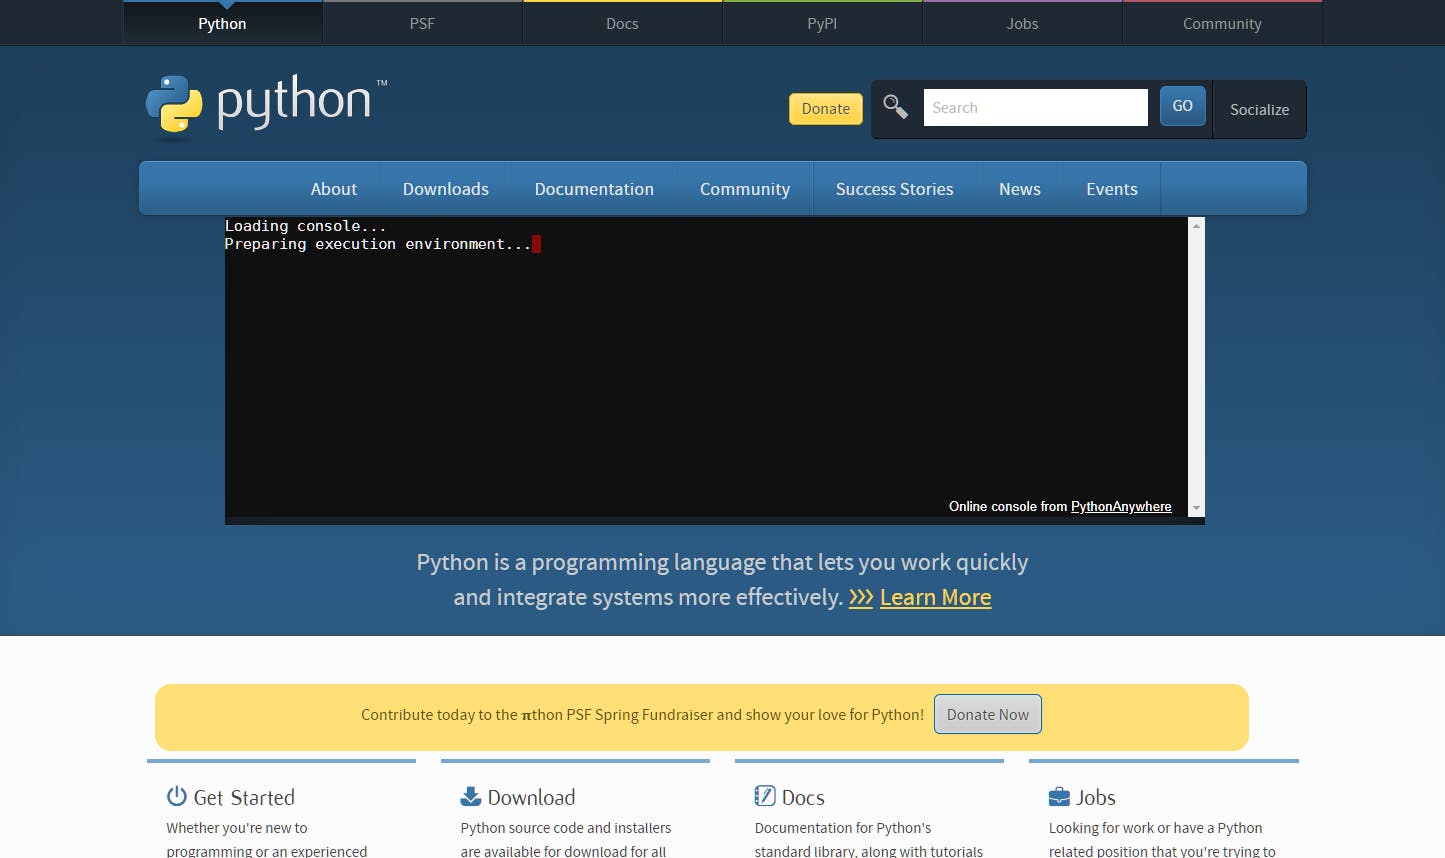1445x858 pixels.
Task: Open the Docs top tab
Action: (622, 23)
